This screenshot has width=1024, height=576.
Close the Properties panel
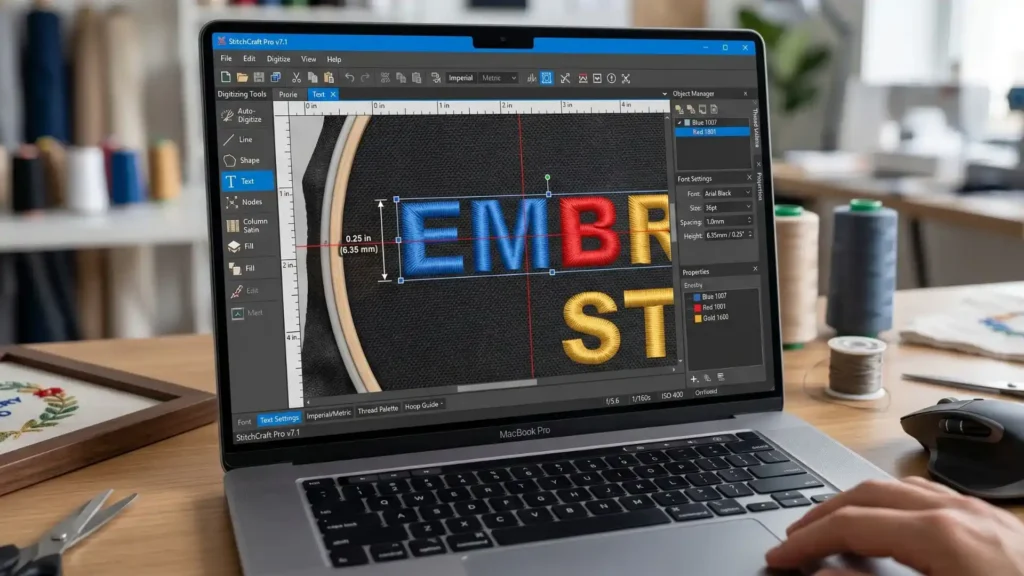pos(755,268)
